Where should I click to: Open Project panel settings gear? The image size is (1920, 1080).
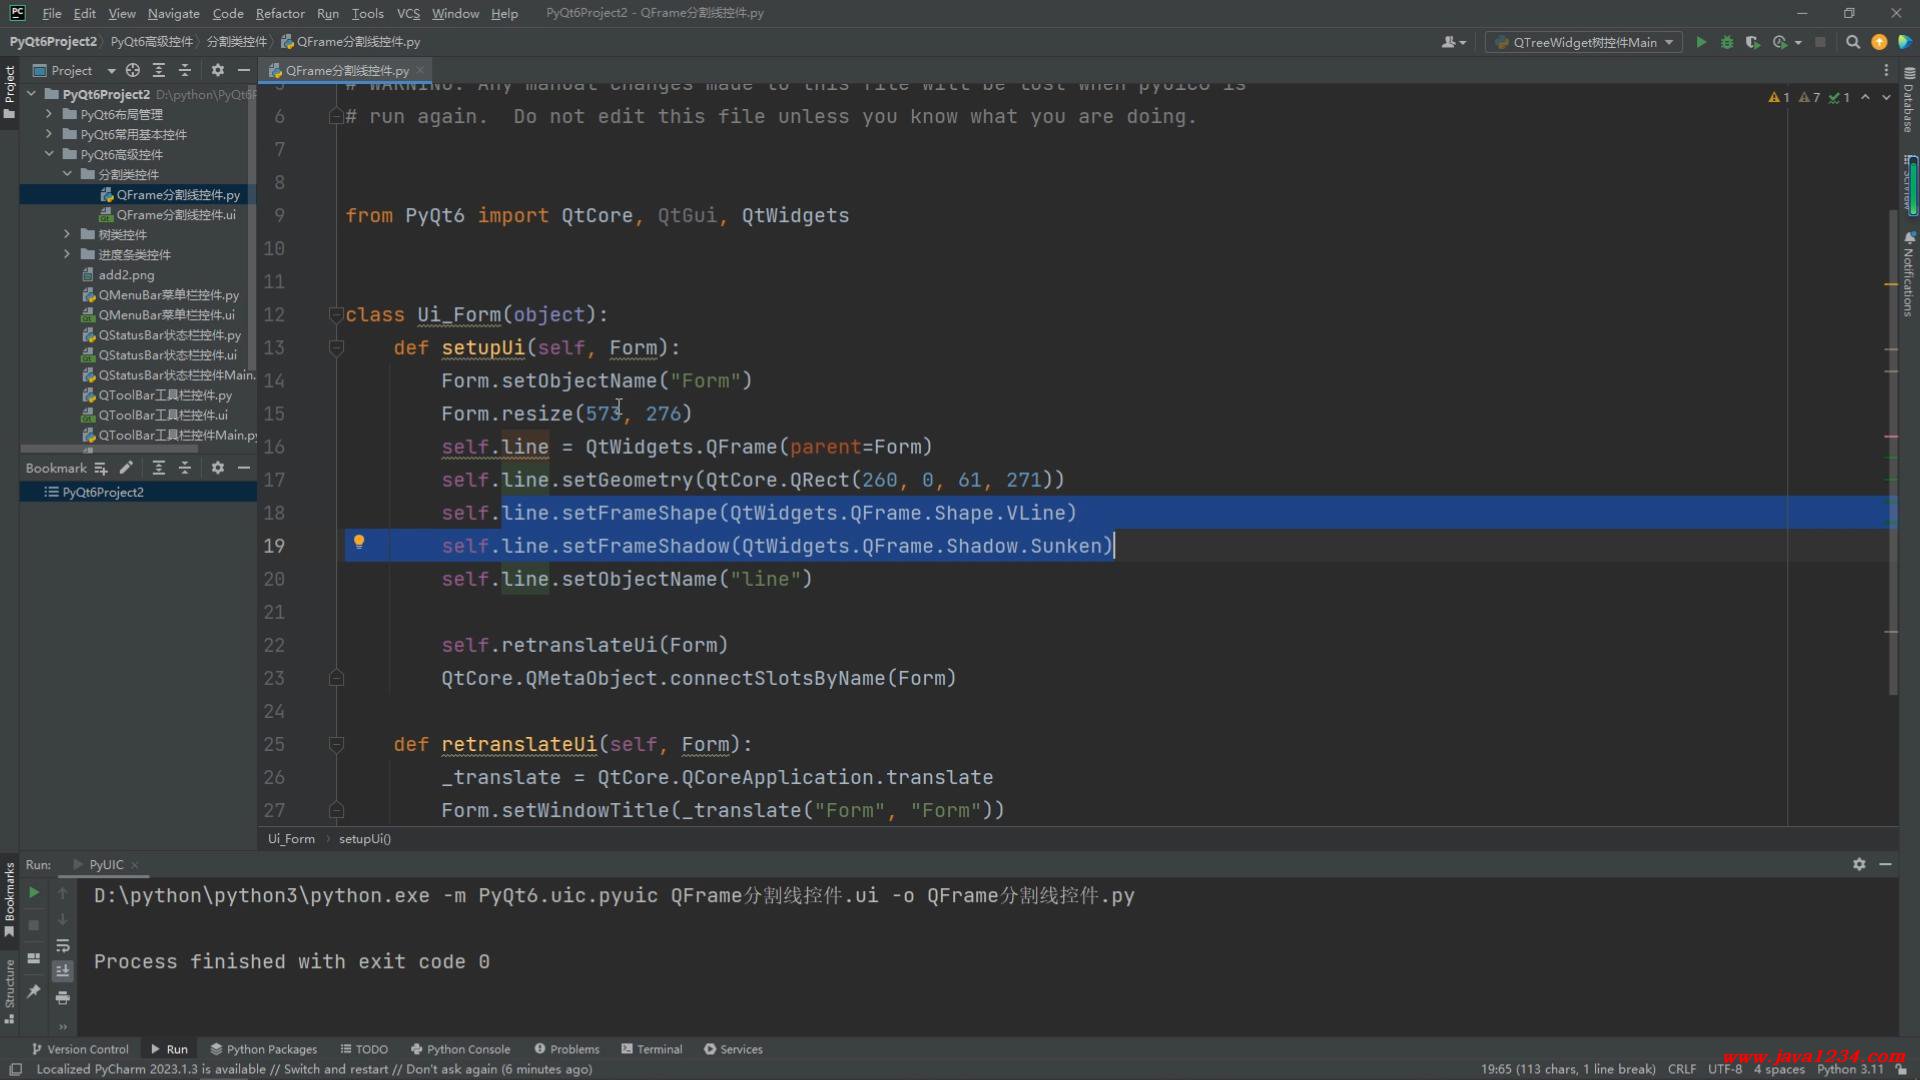pyautogui.click(x=218, y=70)
